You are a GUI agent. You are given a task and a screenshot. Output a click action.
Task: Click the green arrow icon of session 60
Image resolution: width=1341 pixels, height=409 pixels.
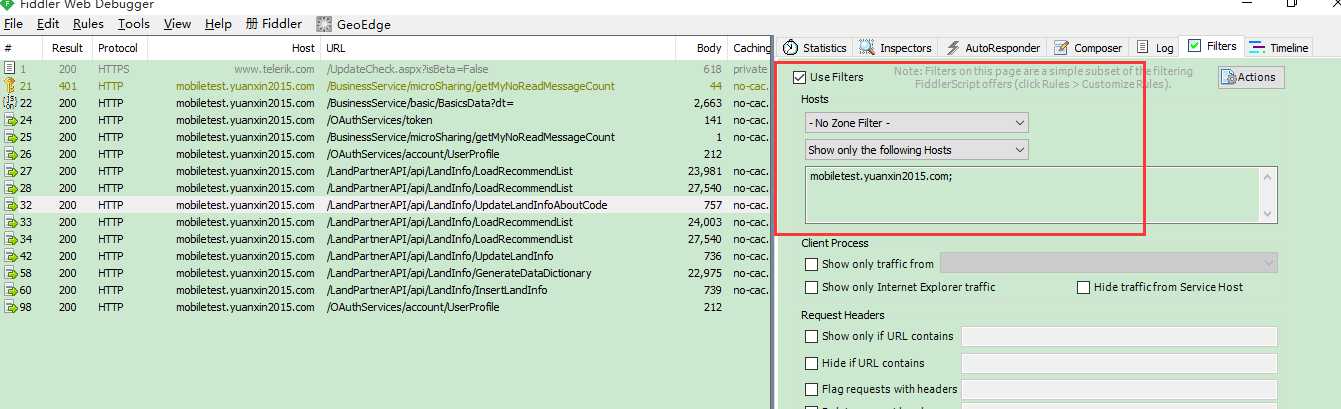click(10, 290)
